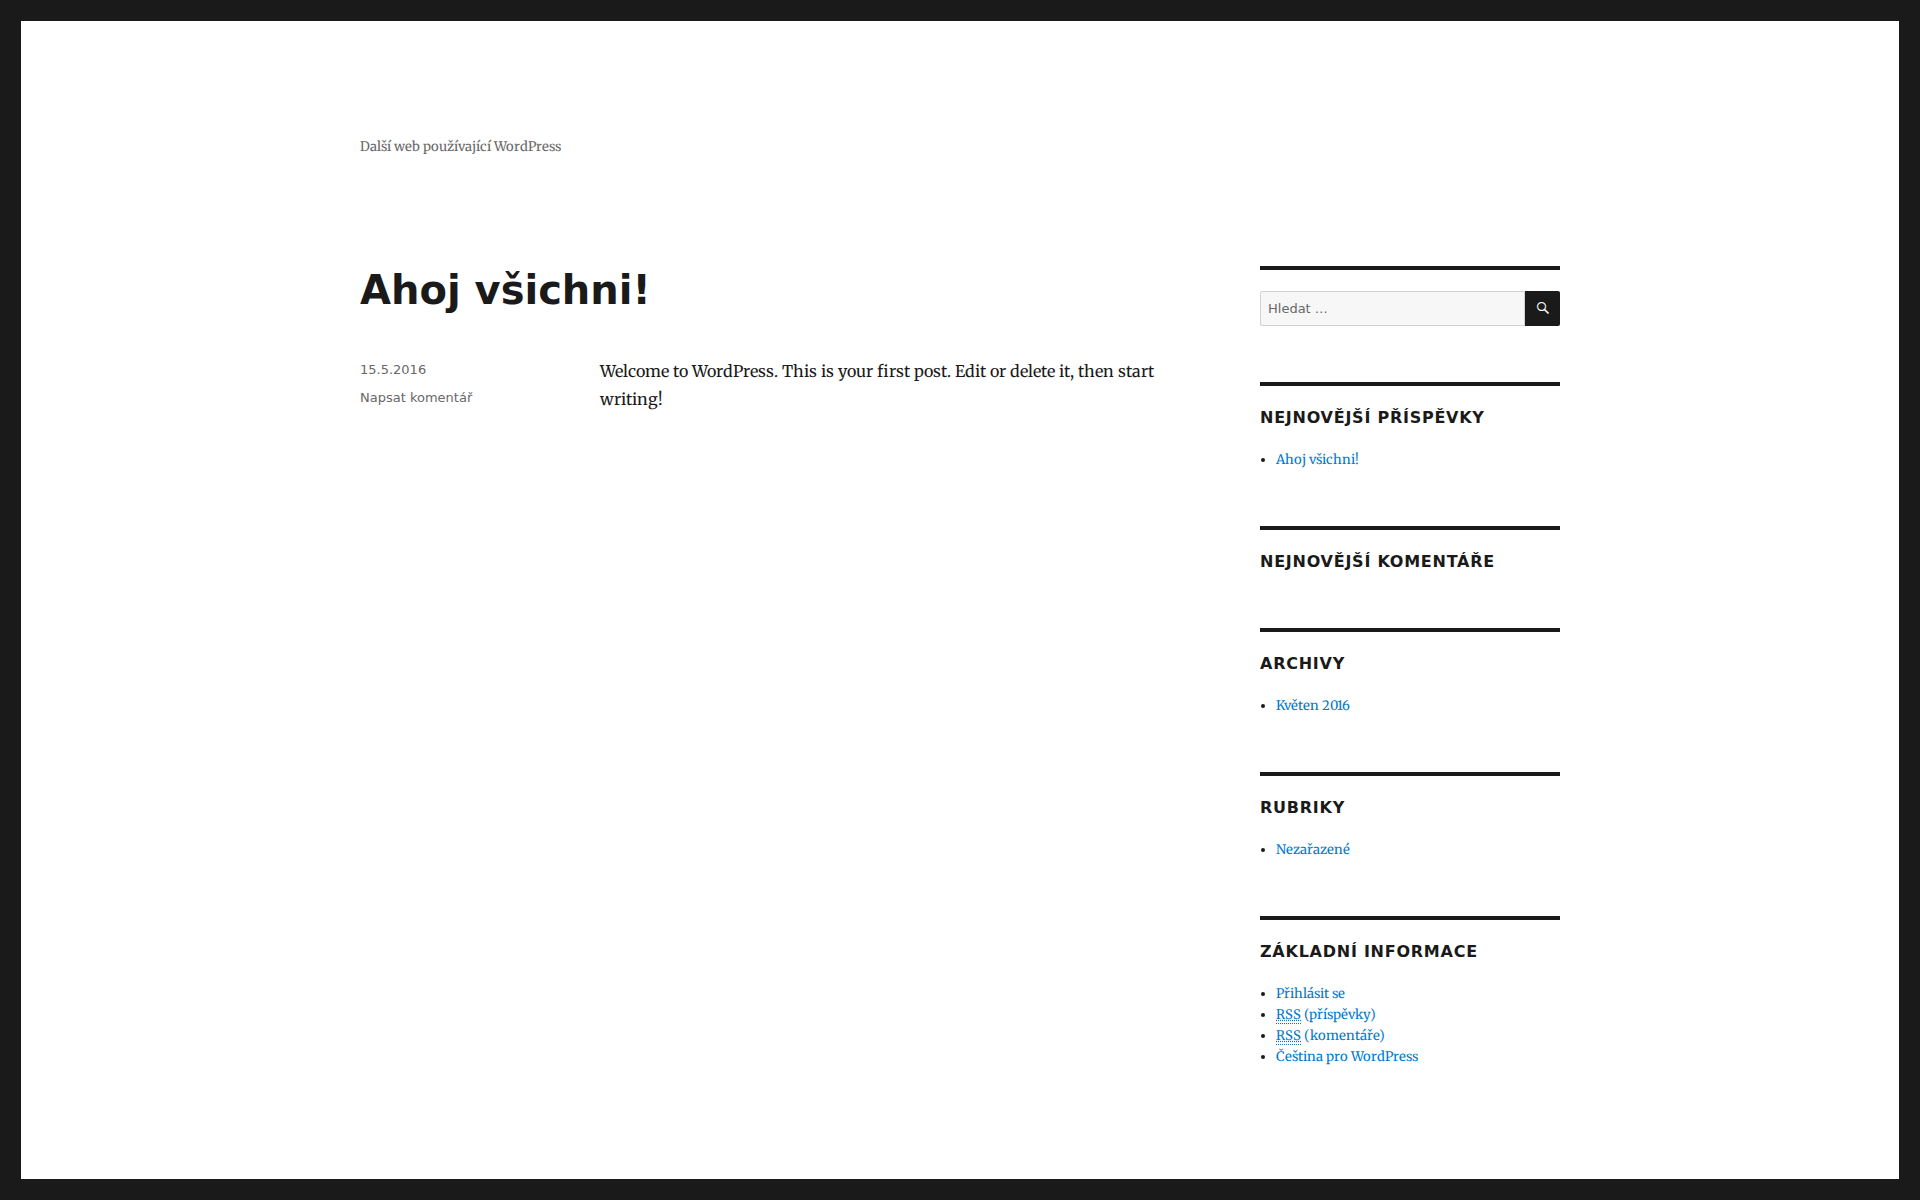Screen dimensions: 1920x1200
Task: Click the "ARCHIVY" widget heading
Action: click(x=1302, y=662)
